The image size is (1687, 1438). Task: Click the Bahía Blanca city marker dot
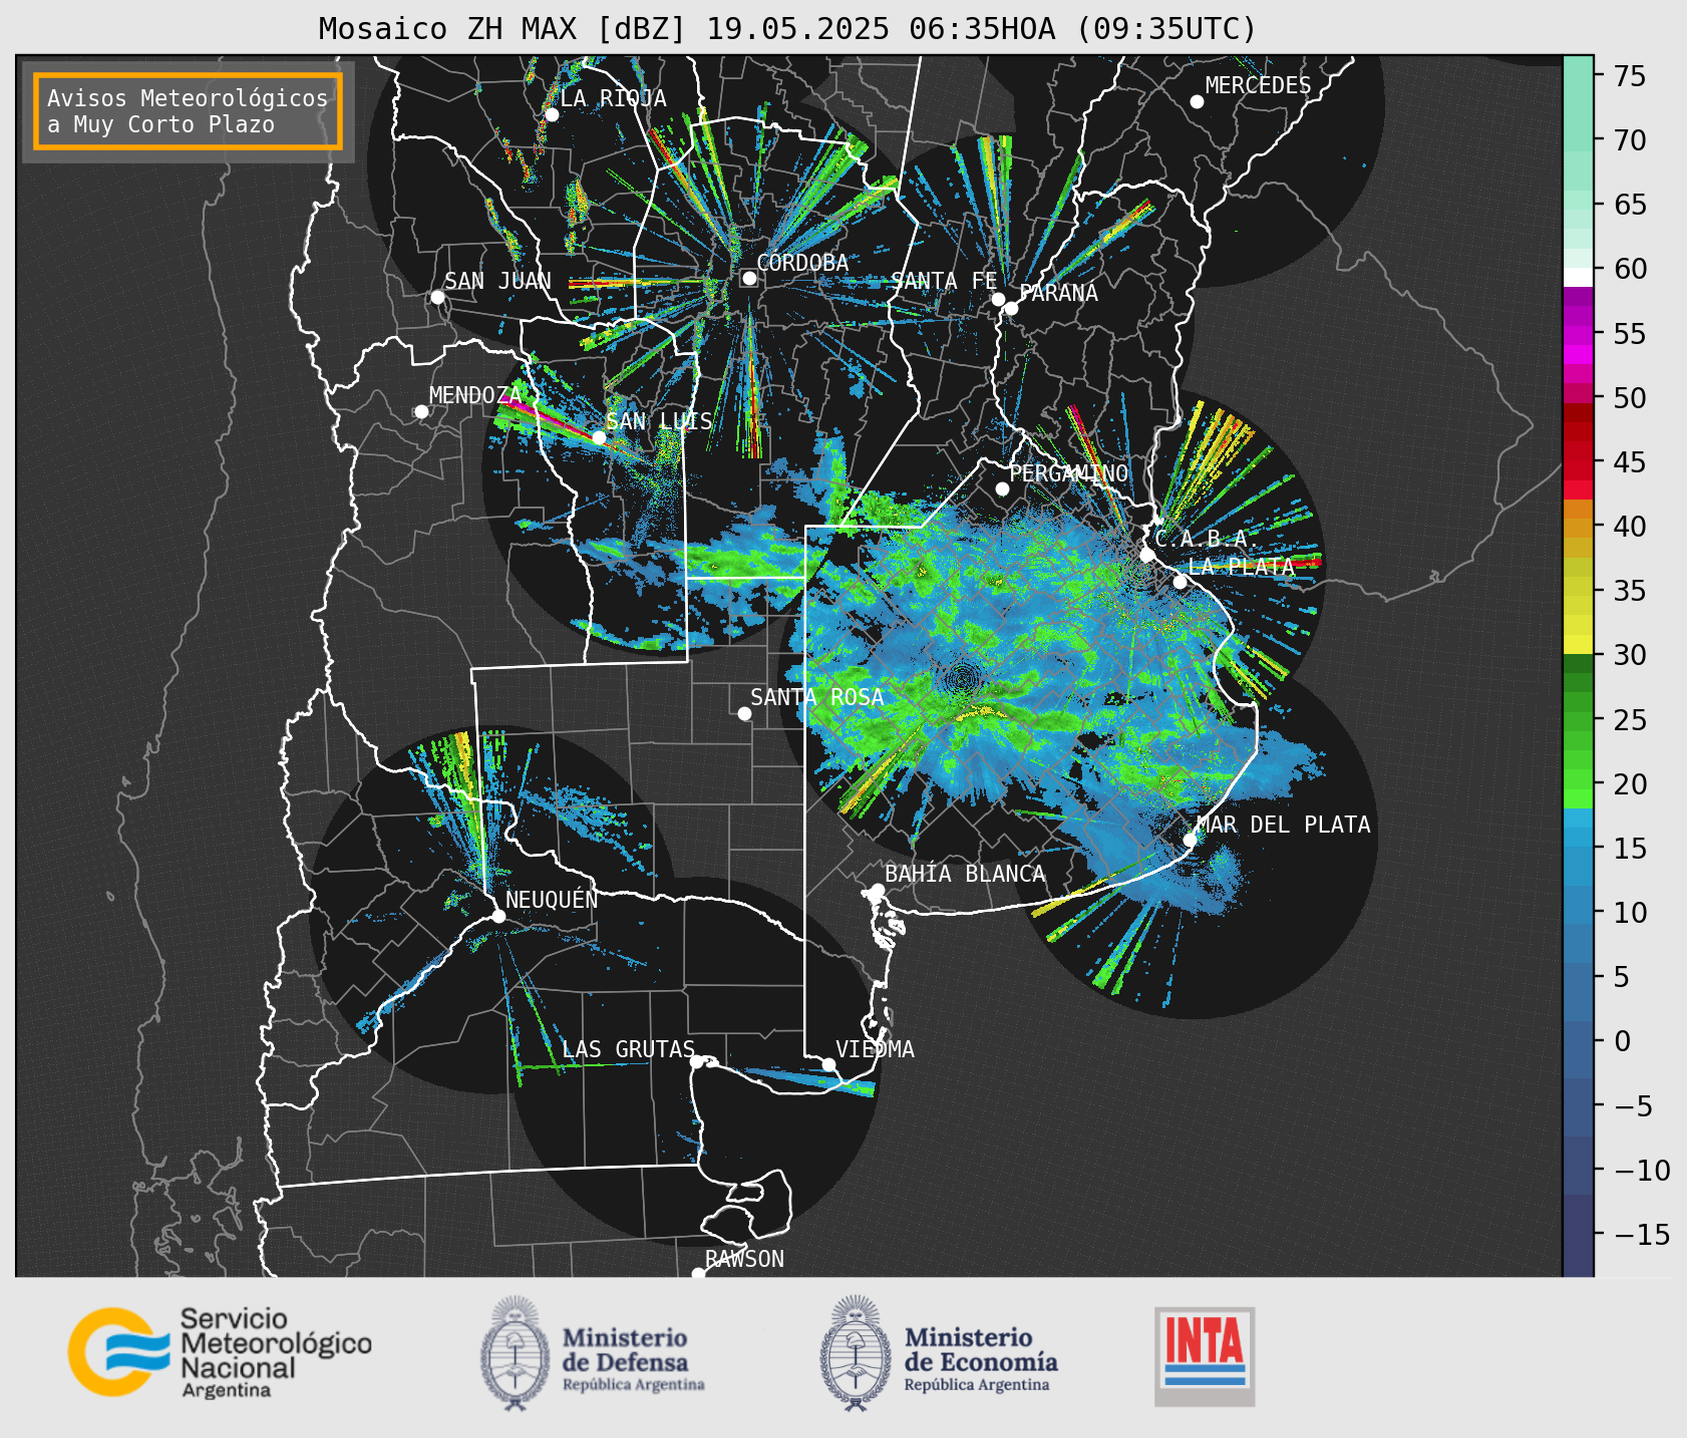[877, 890]
